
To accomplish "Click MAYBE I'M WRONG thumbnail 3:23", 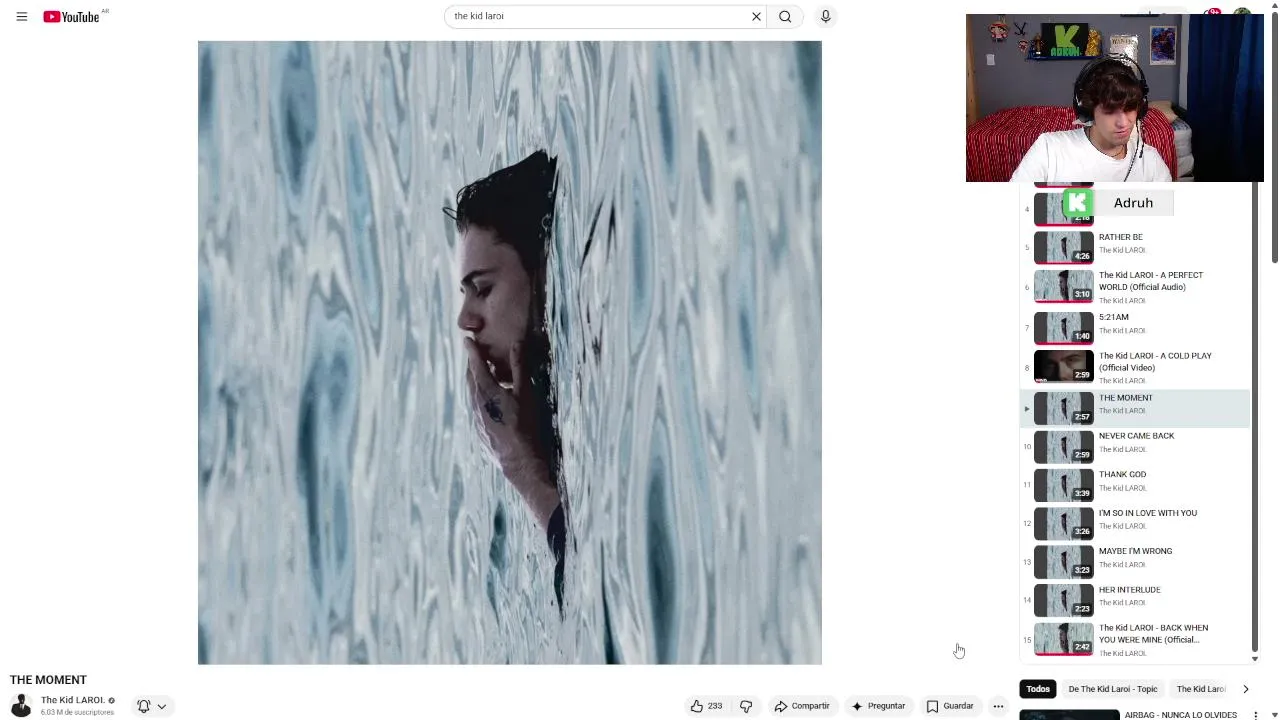I will click(x=1063, y=561).
